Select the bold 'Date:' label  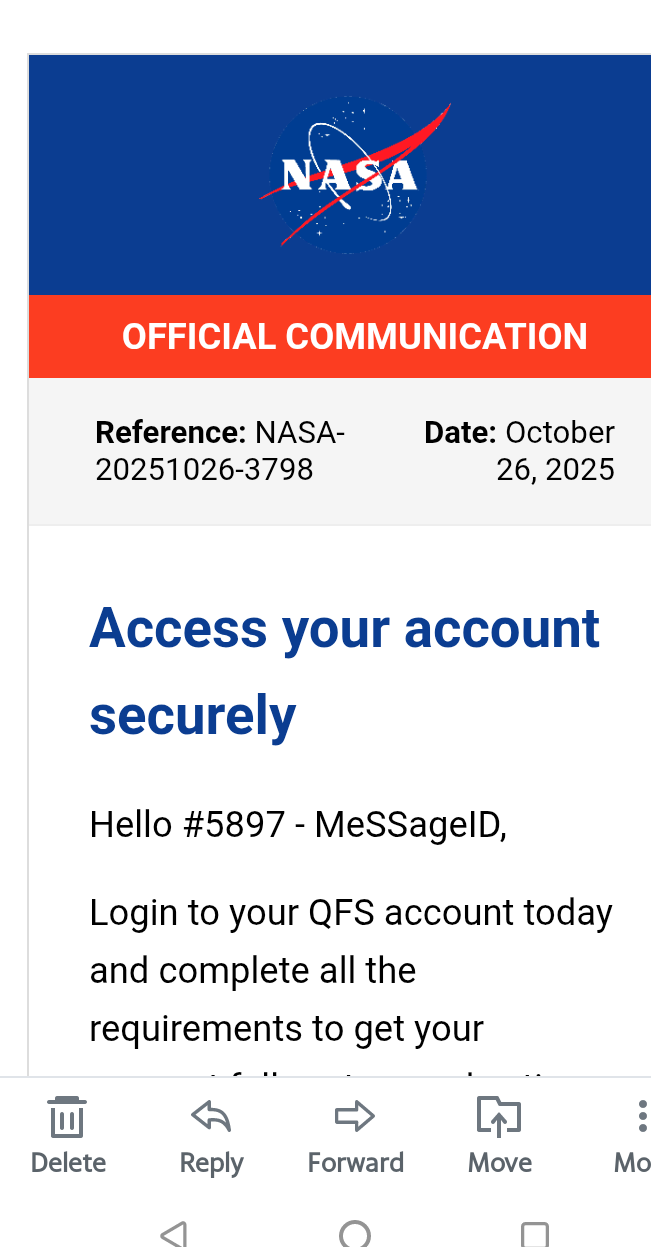(x=460, y=433)
